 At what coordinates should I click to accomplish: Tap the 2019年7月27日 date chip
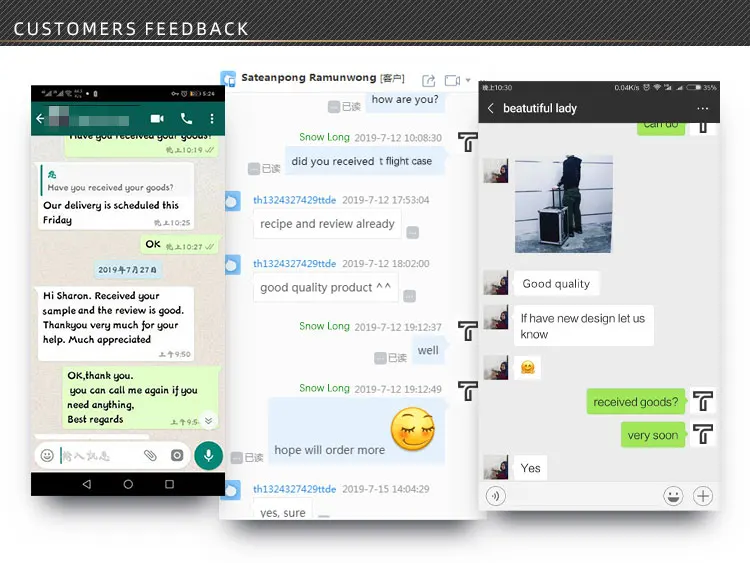[128, 270]
